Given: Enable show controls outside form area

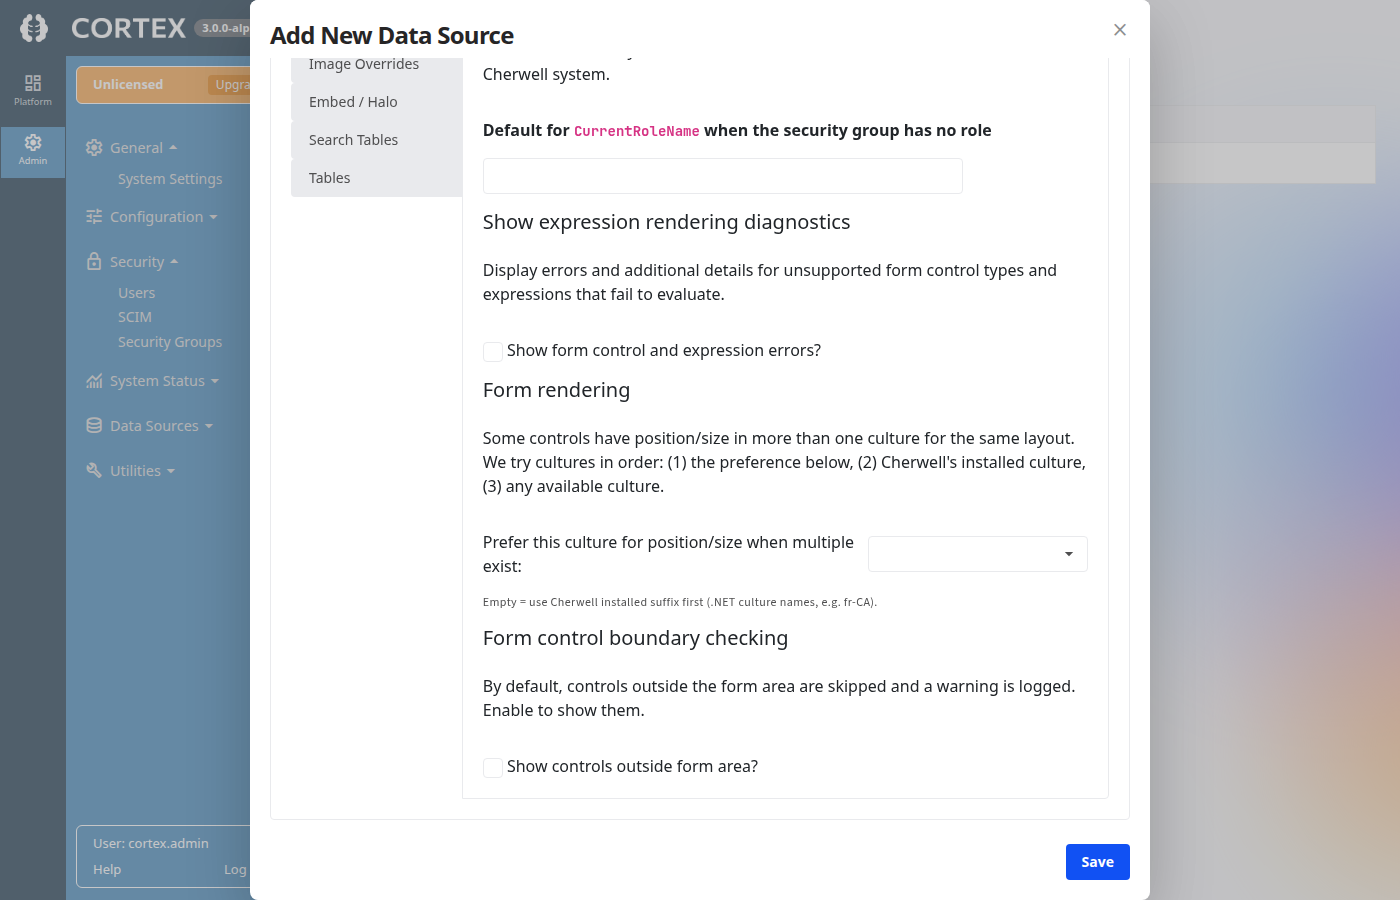Looking at the screenshot, I should (x=492, y=767).
